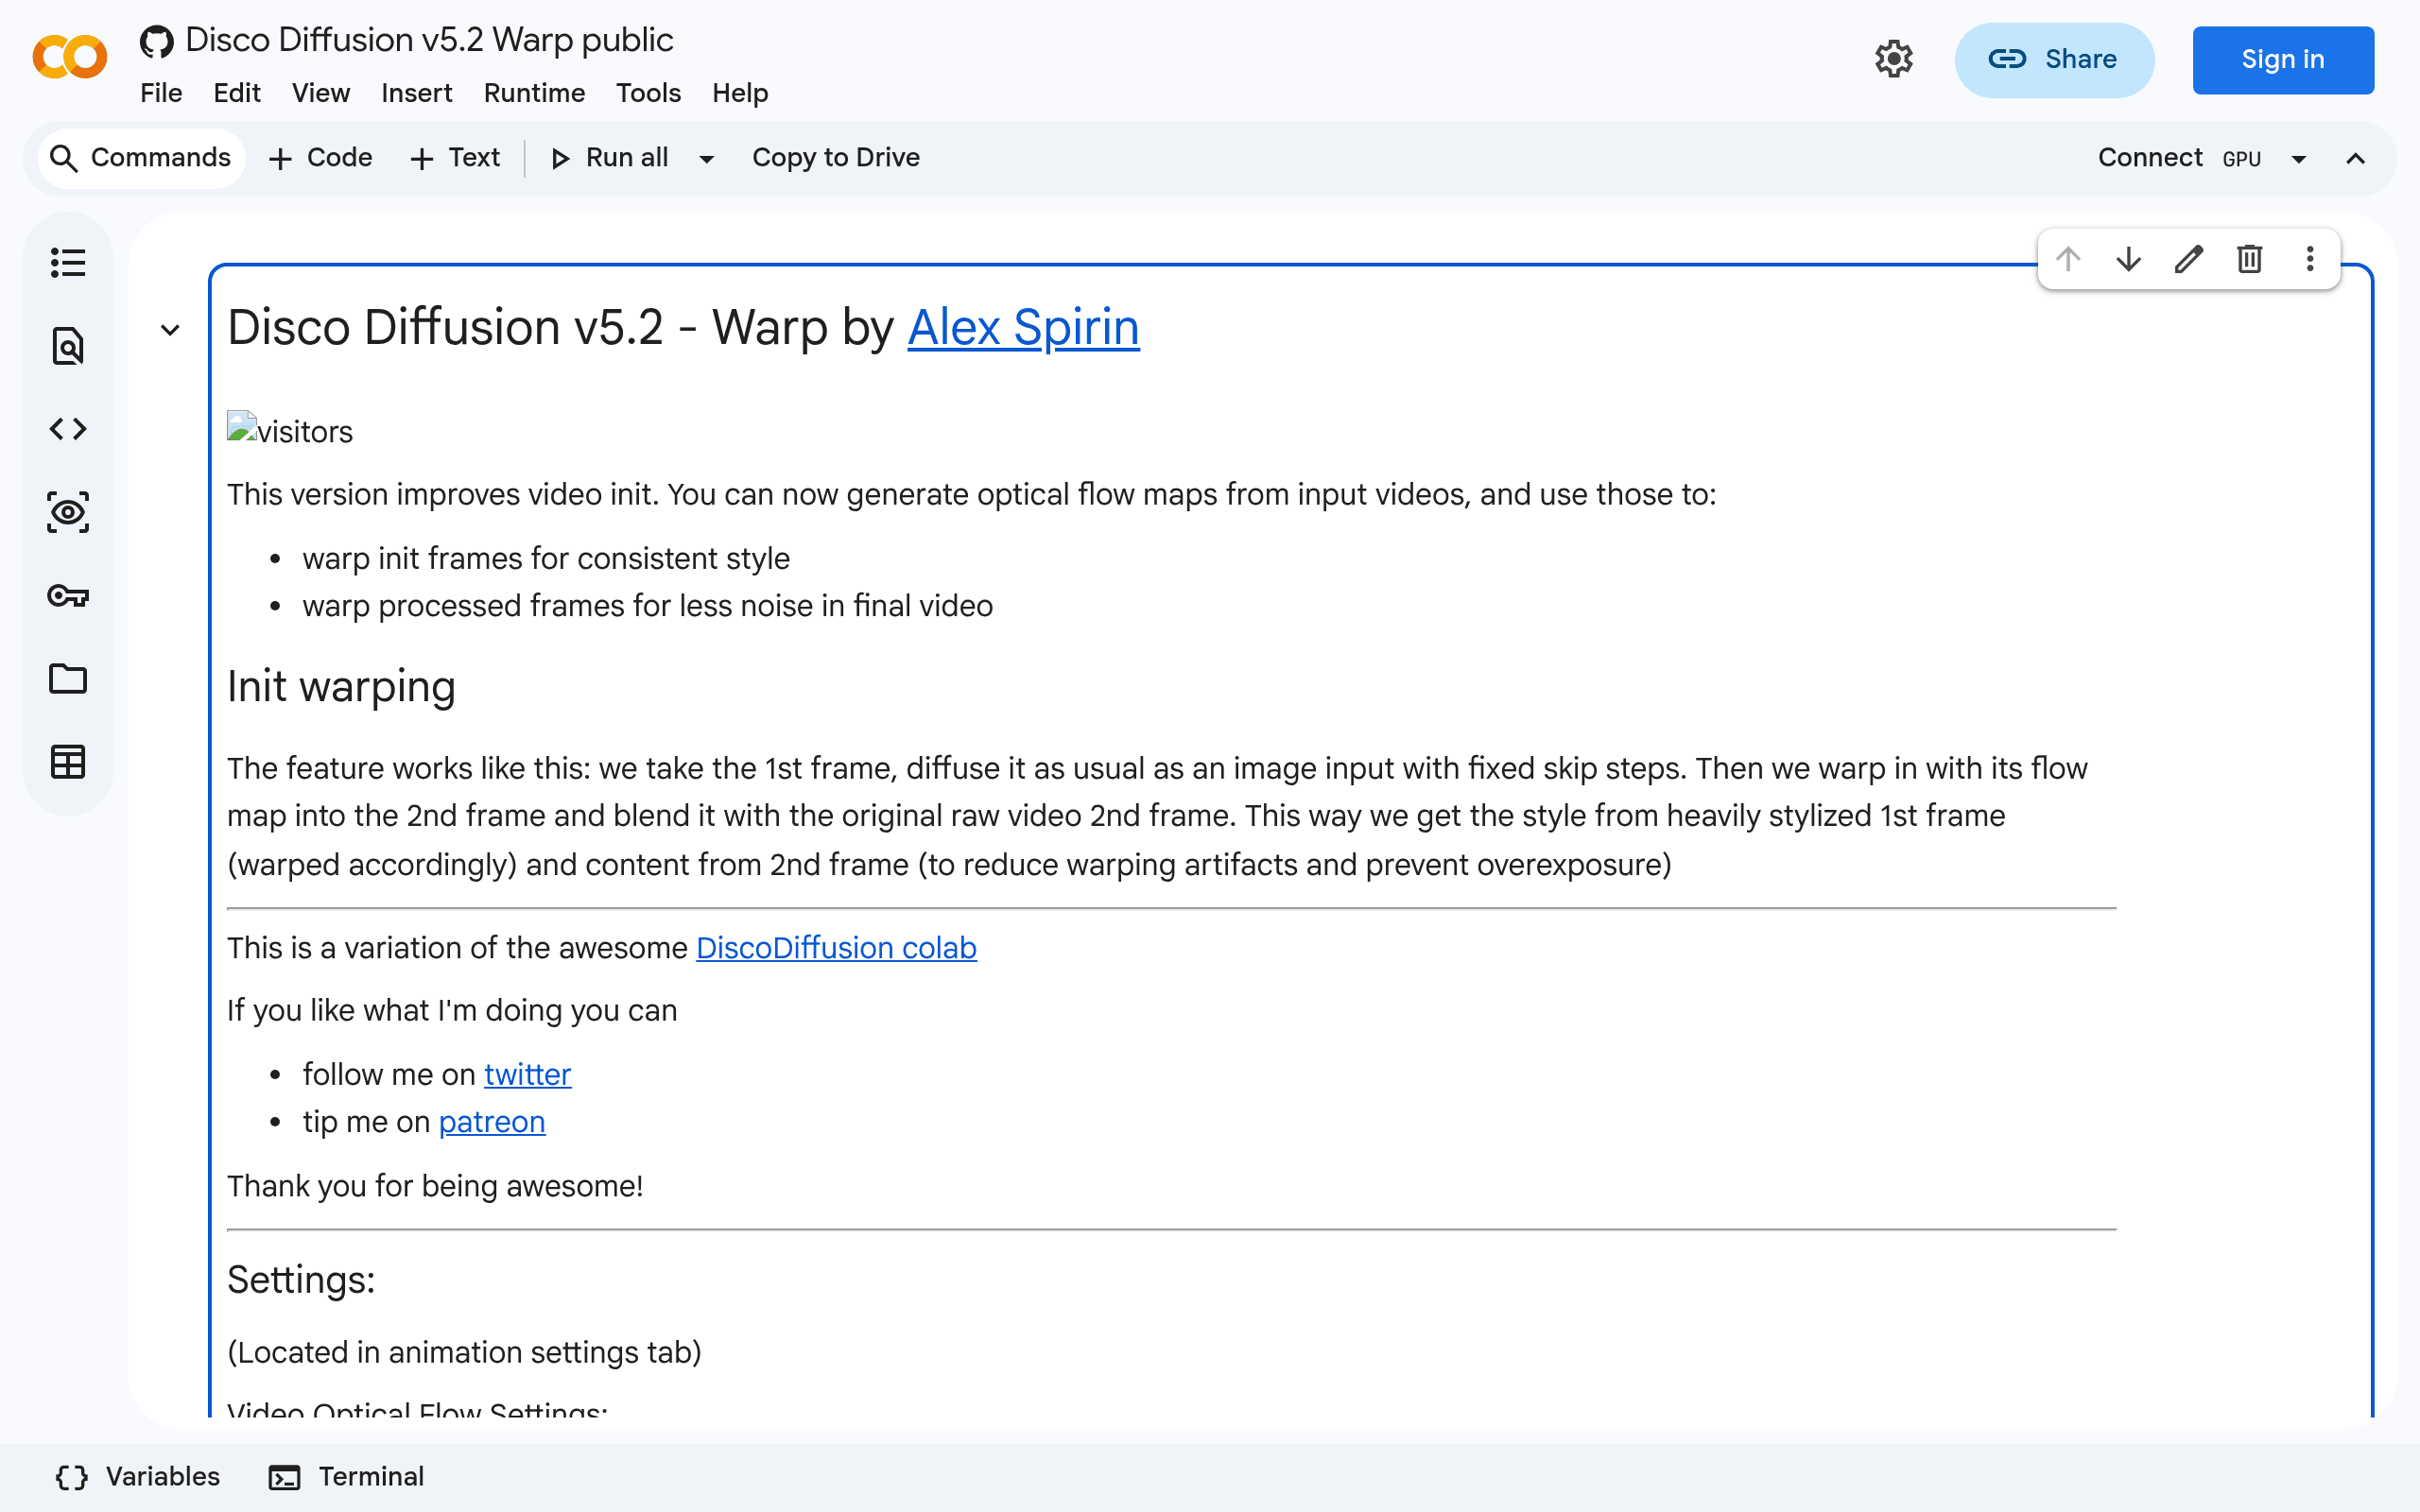The image size is (2420, 1512).
Task: Click 'warp init frames for consistent style'
Action: [546, 558]
